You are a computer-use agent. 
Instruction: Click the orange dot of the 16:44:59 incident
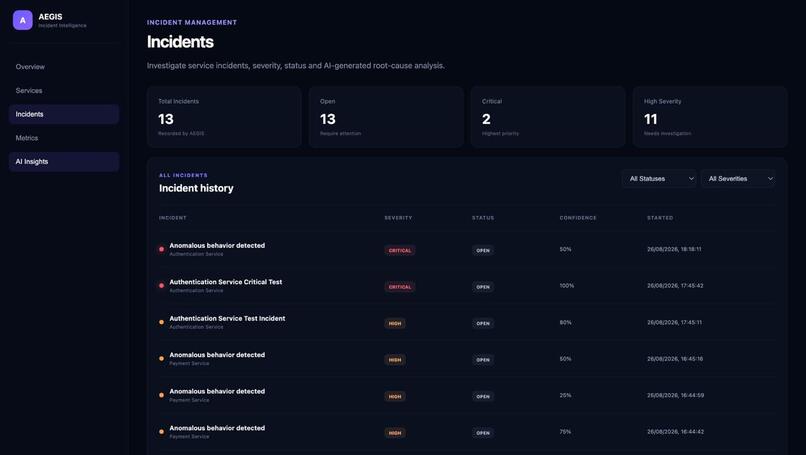(x=161, y=395)
